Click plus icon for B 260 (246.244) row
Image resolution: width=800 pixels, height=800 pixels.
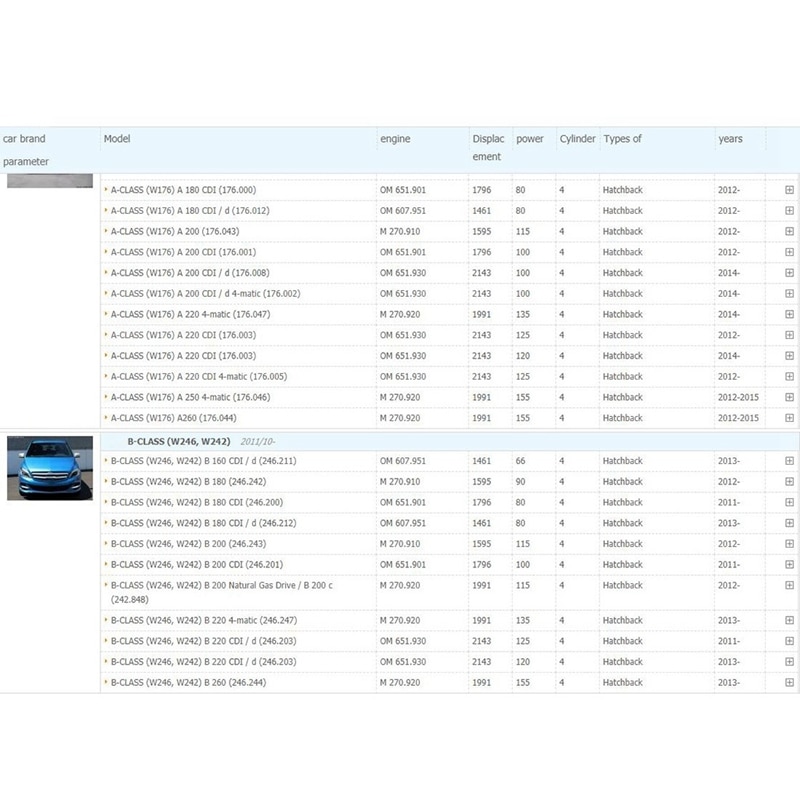[789, 682]
